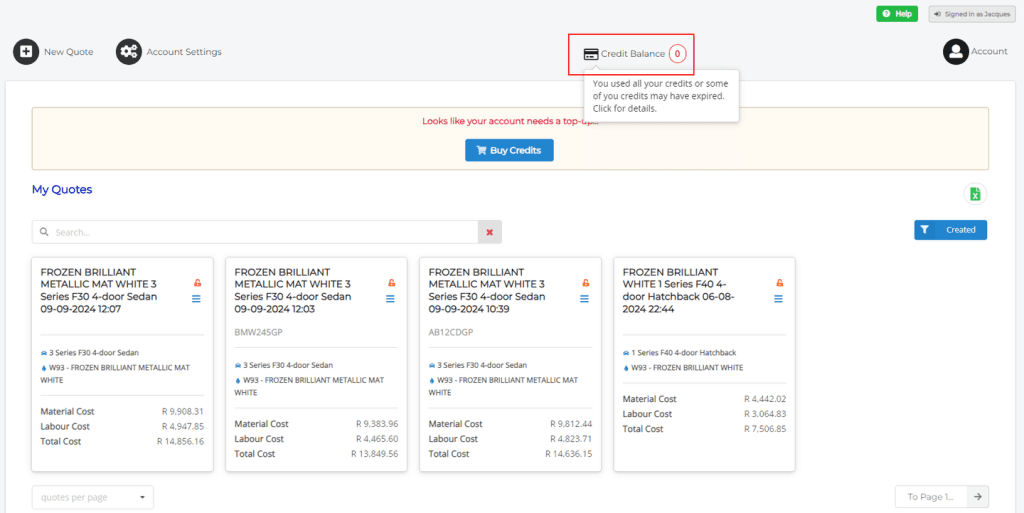Expand the quotes per page dropdown

point(93,497)
